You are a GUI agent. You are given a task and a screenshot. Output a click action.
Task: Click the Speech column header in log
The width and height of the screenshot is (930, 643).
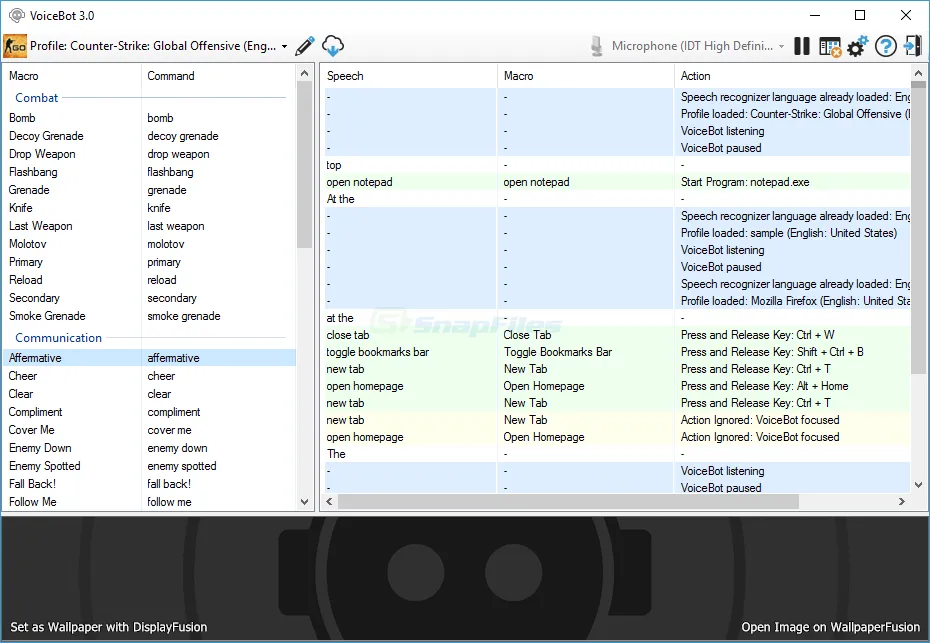409,76
